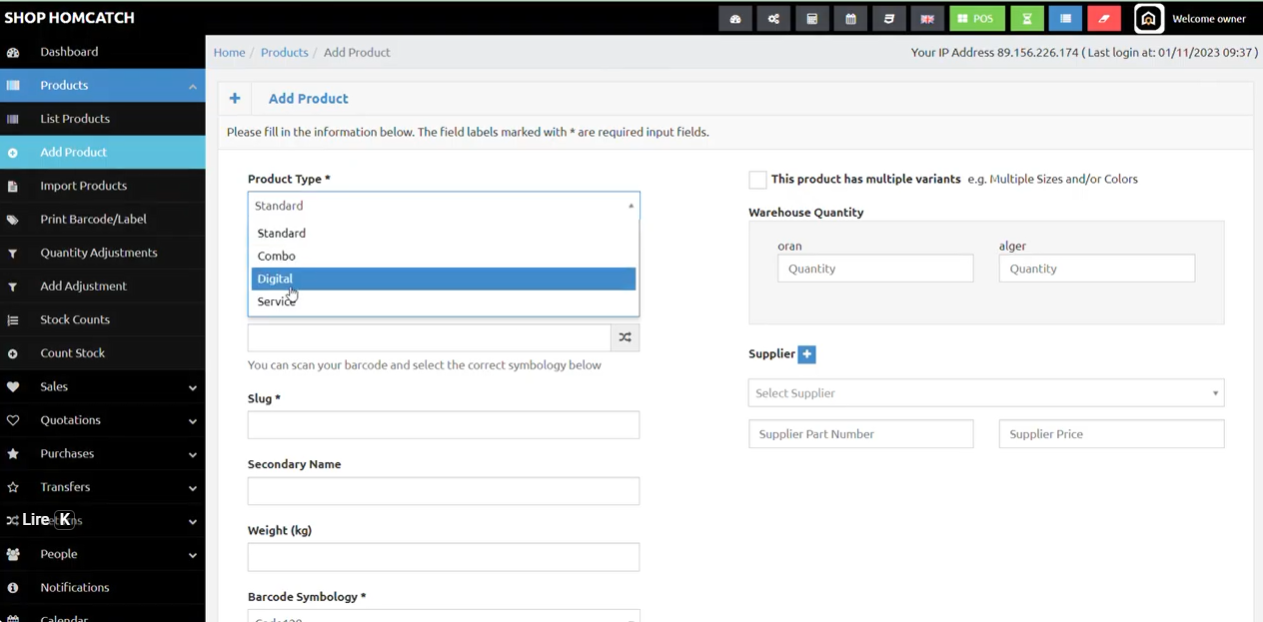Click the Supplier Part Number field
The image size is (1263, 622).
[x=861, y=434]
